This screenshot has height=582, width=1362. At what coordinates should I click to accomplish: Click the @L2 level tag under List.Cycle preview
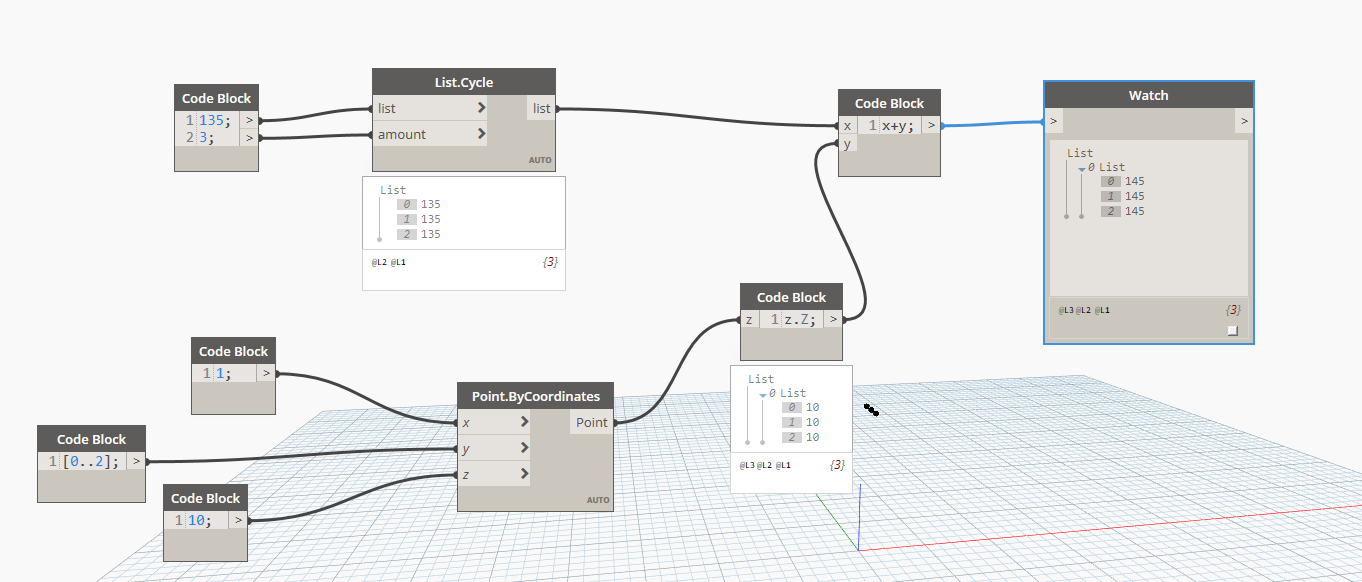pos(378,262)
